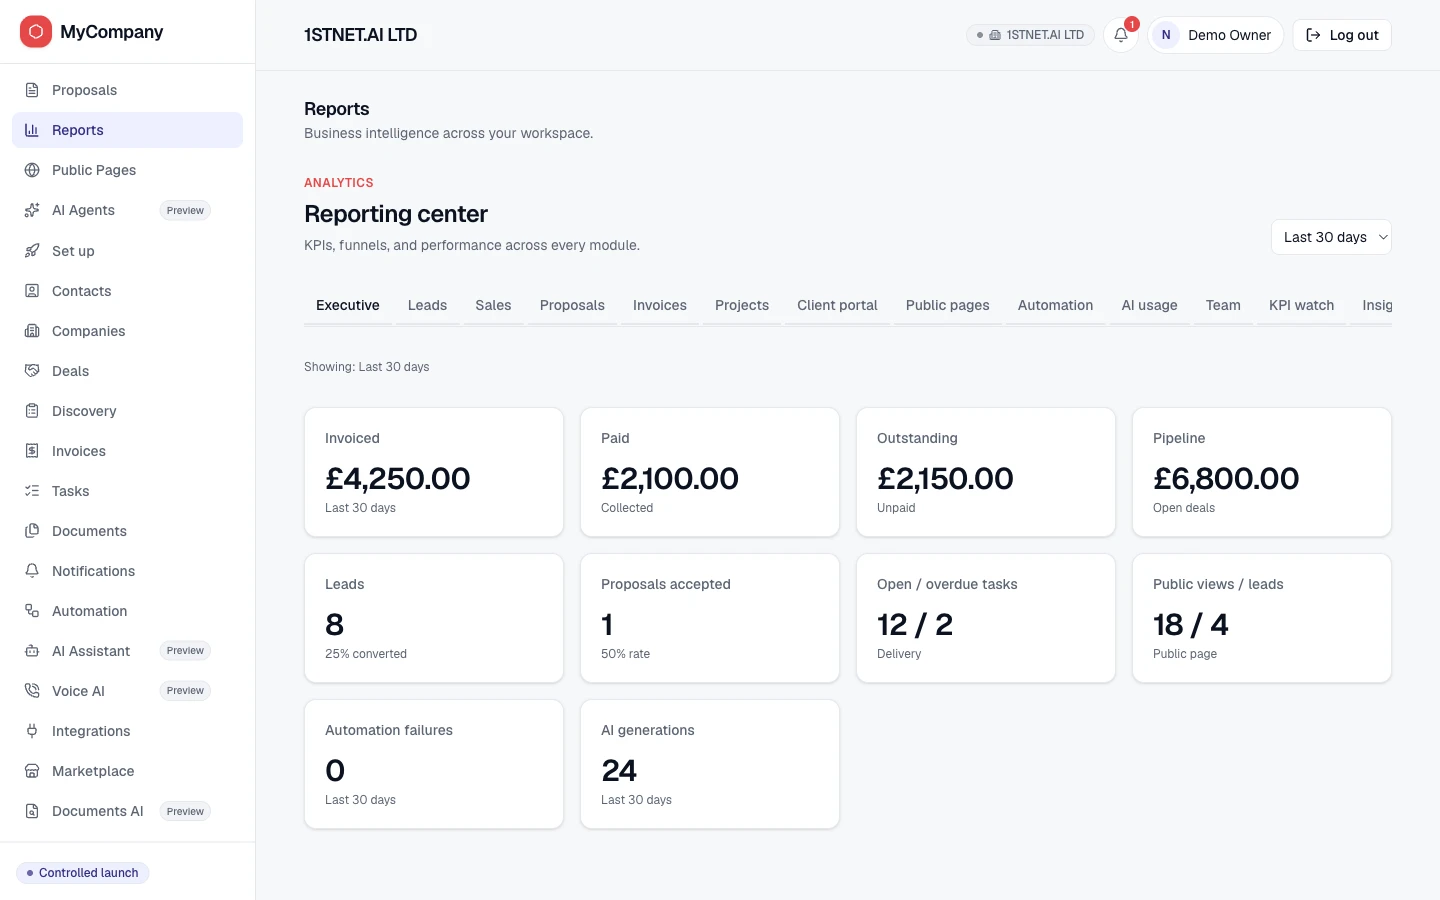Click the Public Pages globe icon

(x=32, y=170)
